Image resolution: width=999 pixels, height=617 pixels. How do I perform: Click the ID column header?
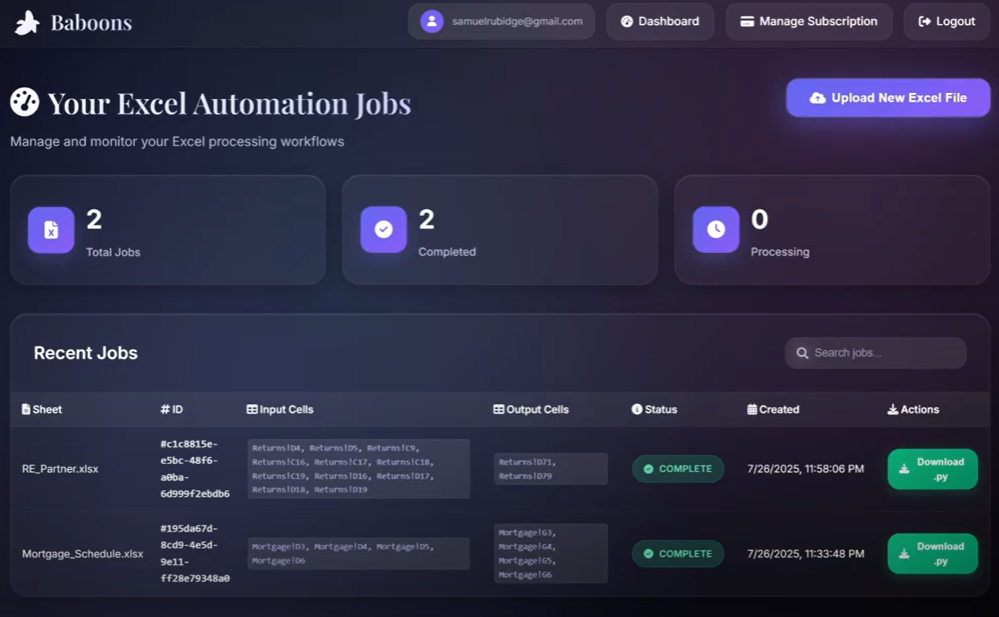pyautogui.click(x=171, y=409)
